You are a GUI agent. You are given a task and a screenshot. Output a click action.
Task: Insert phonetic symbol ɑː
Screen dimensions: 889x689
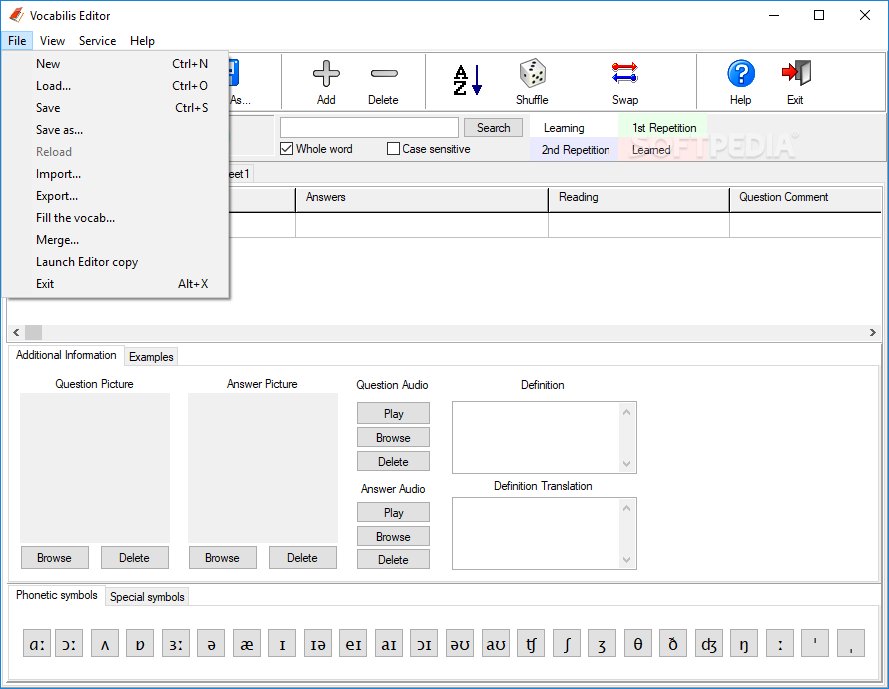37,644
